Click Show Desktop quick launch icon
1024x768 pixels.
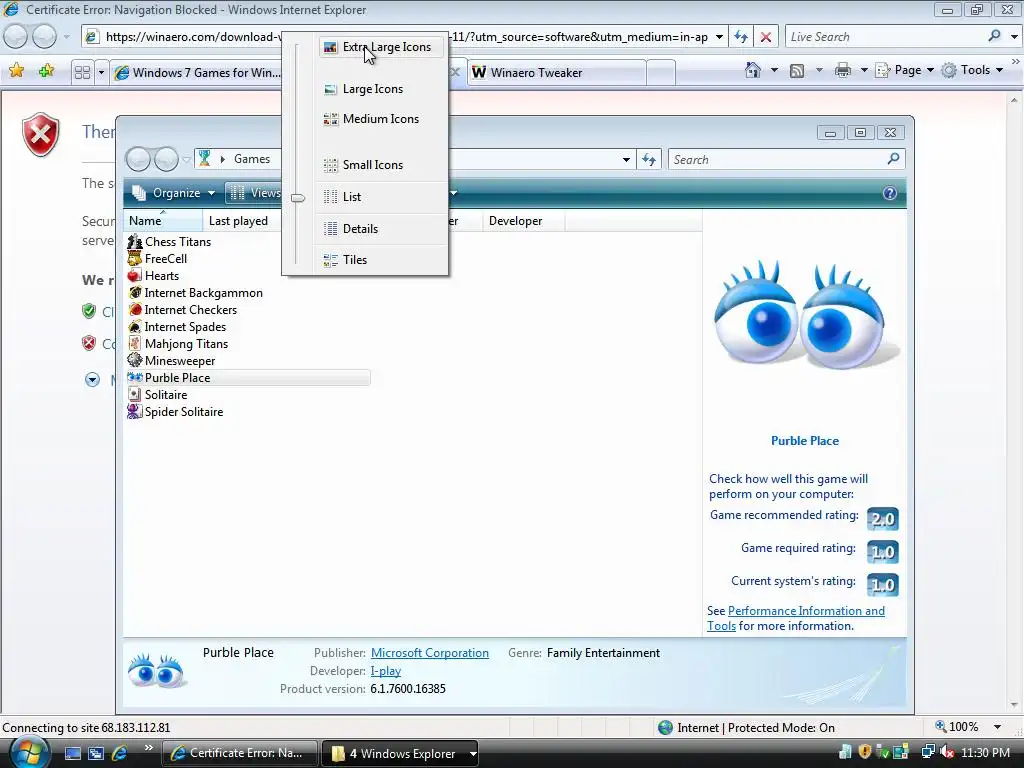[x=72, y=753]
